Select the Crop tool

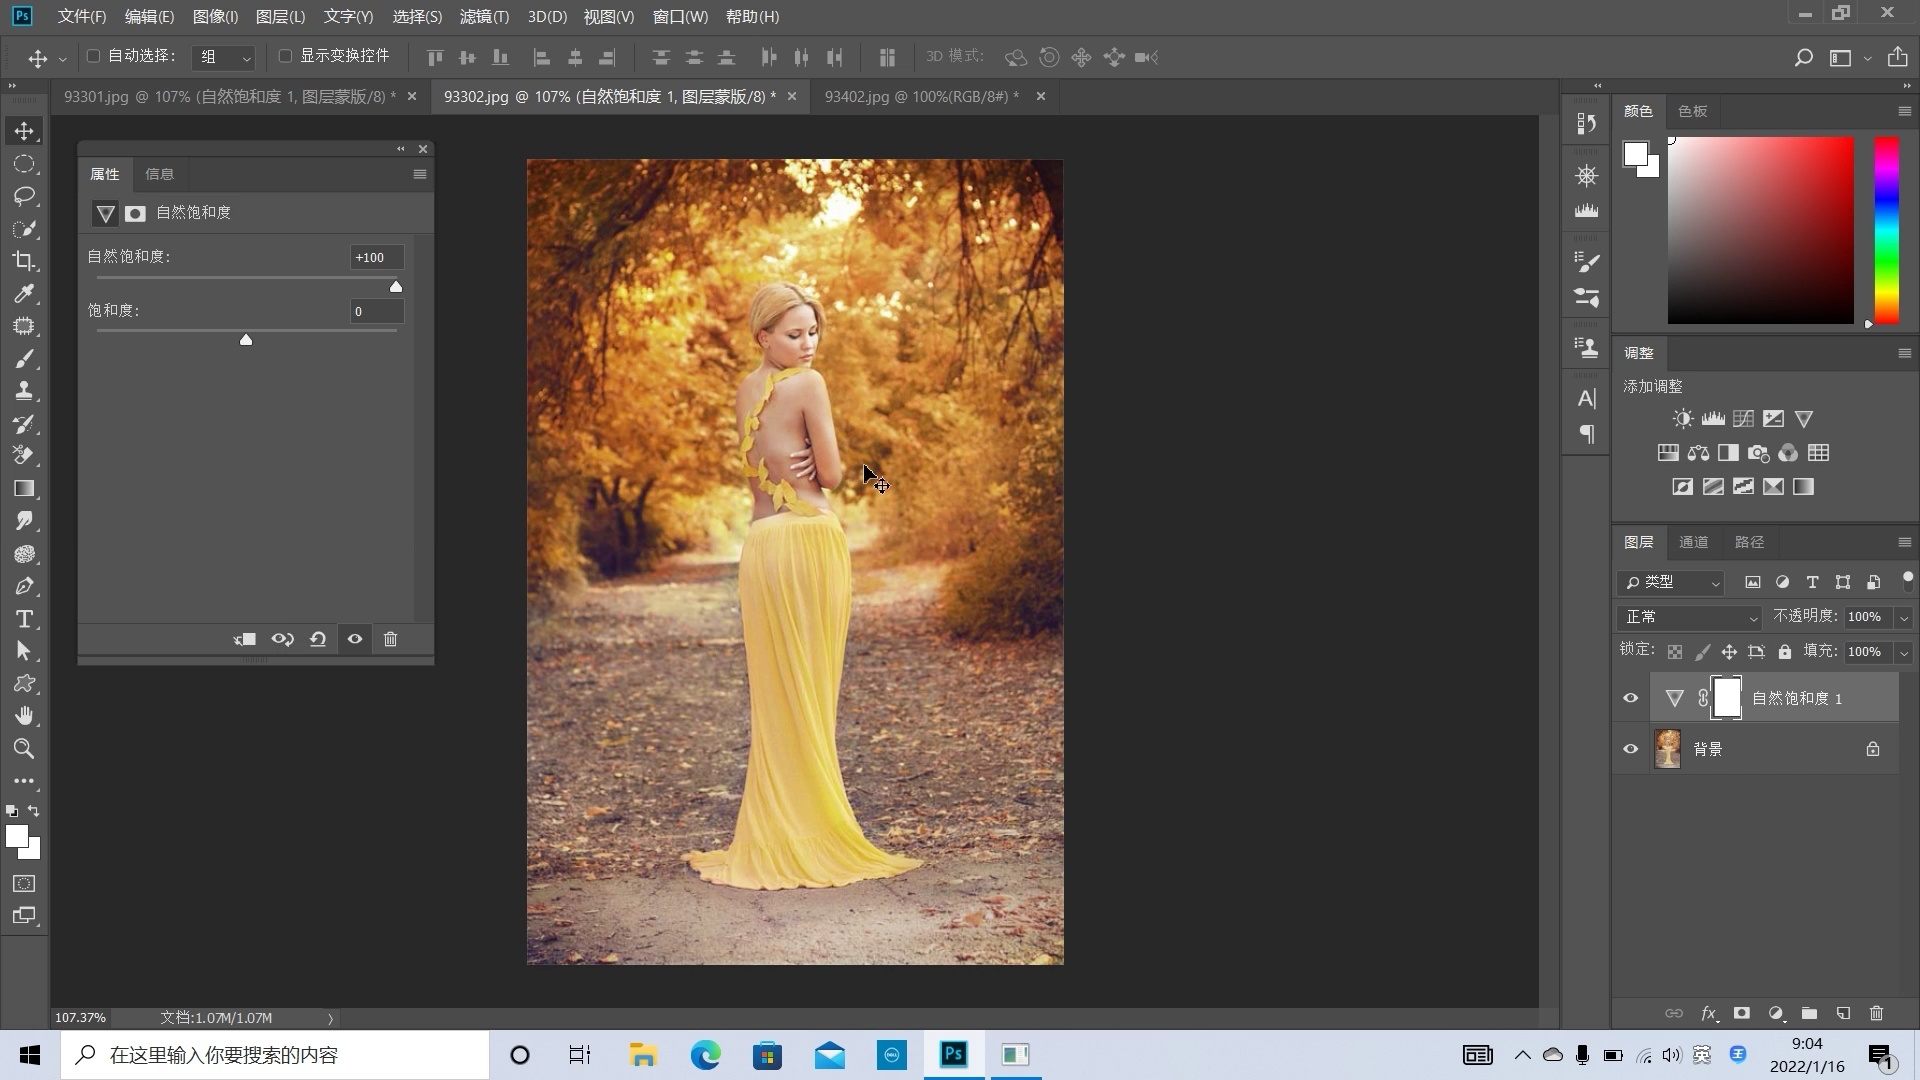(24, 261)
